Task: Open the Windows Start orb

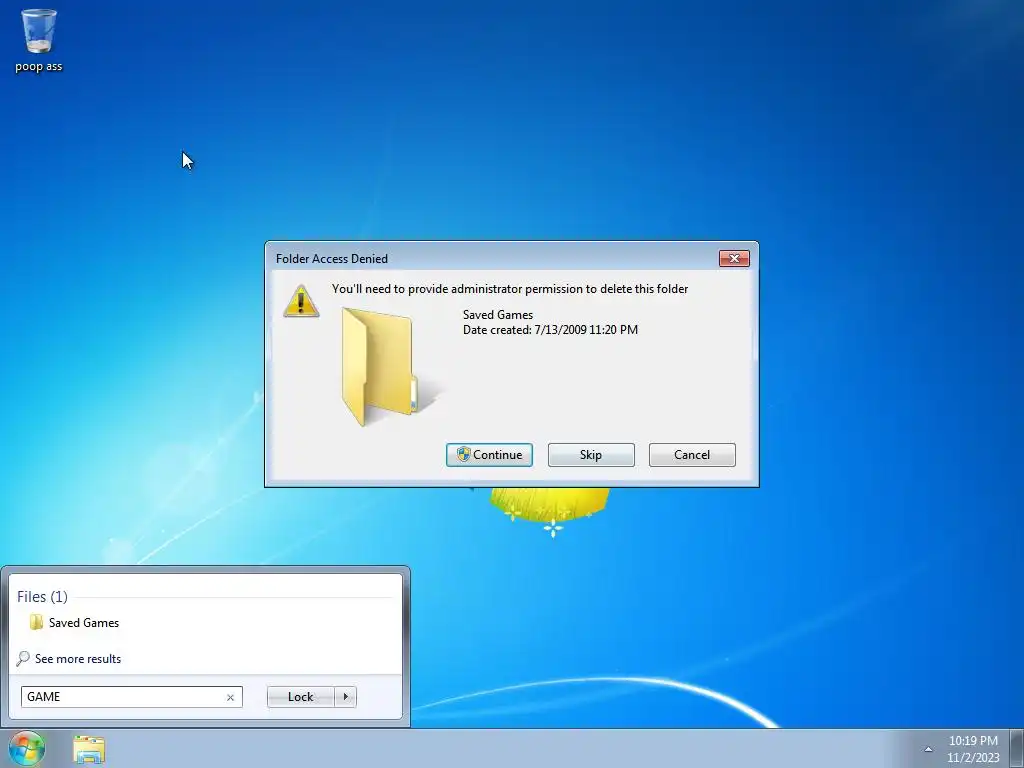Action: [x=26, y=748]
